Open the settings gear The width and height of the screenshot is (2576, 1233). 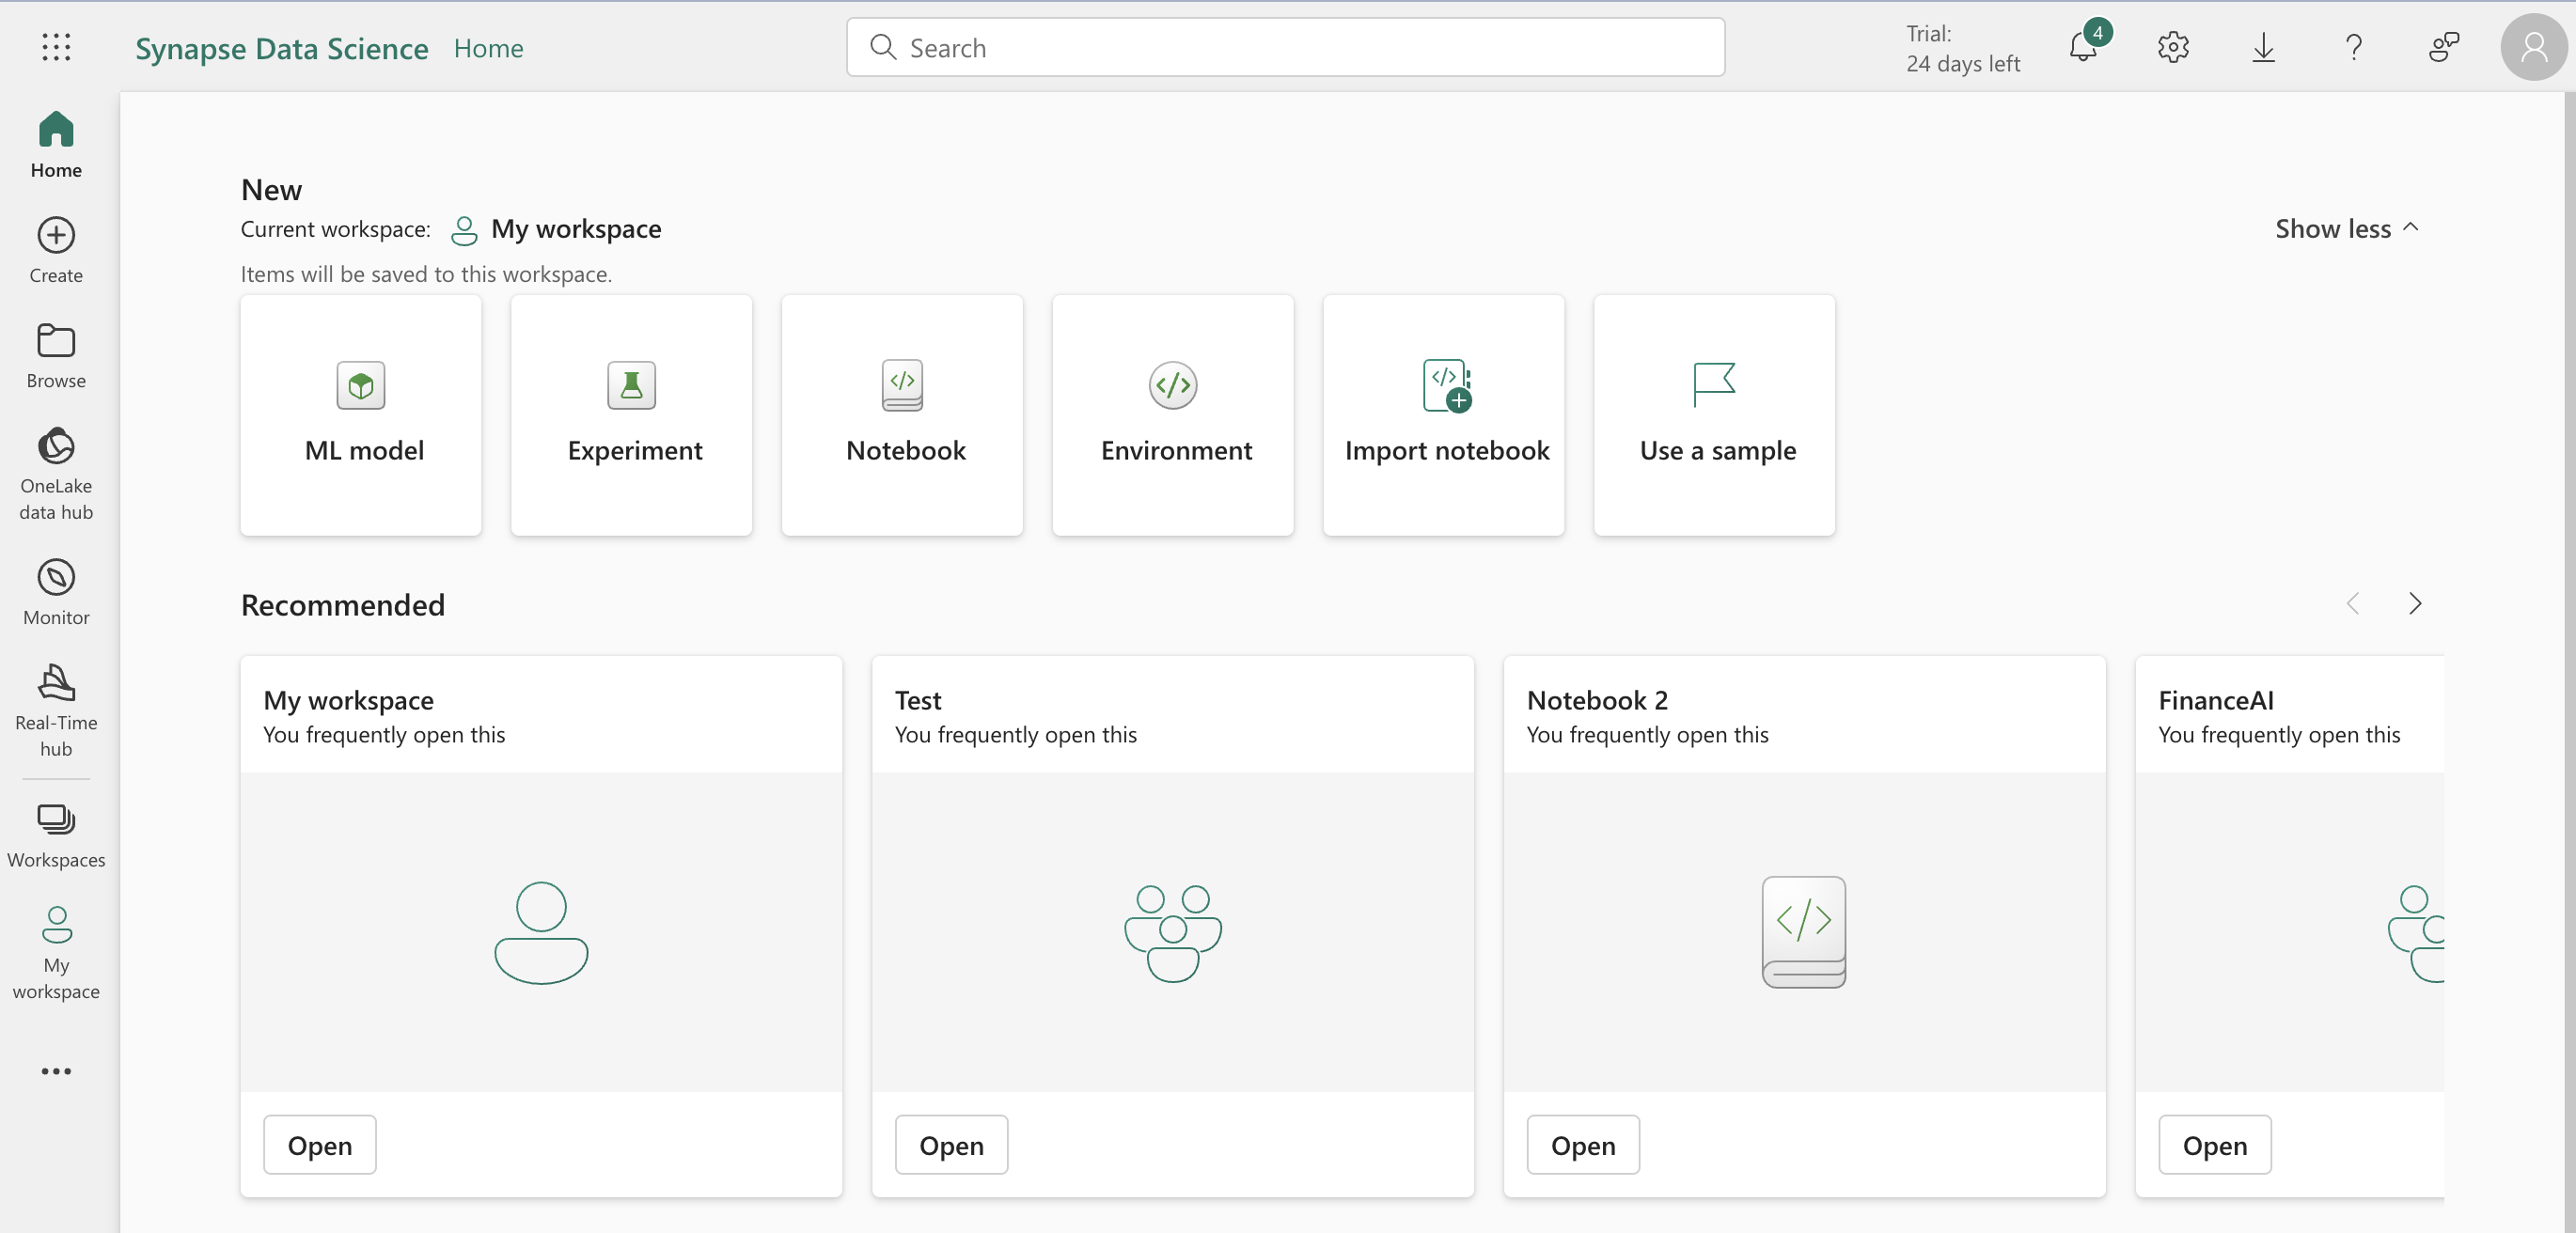coord(2173,47)
